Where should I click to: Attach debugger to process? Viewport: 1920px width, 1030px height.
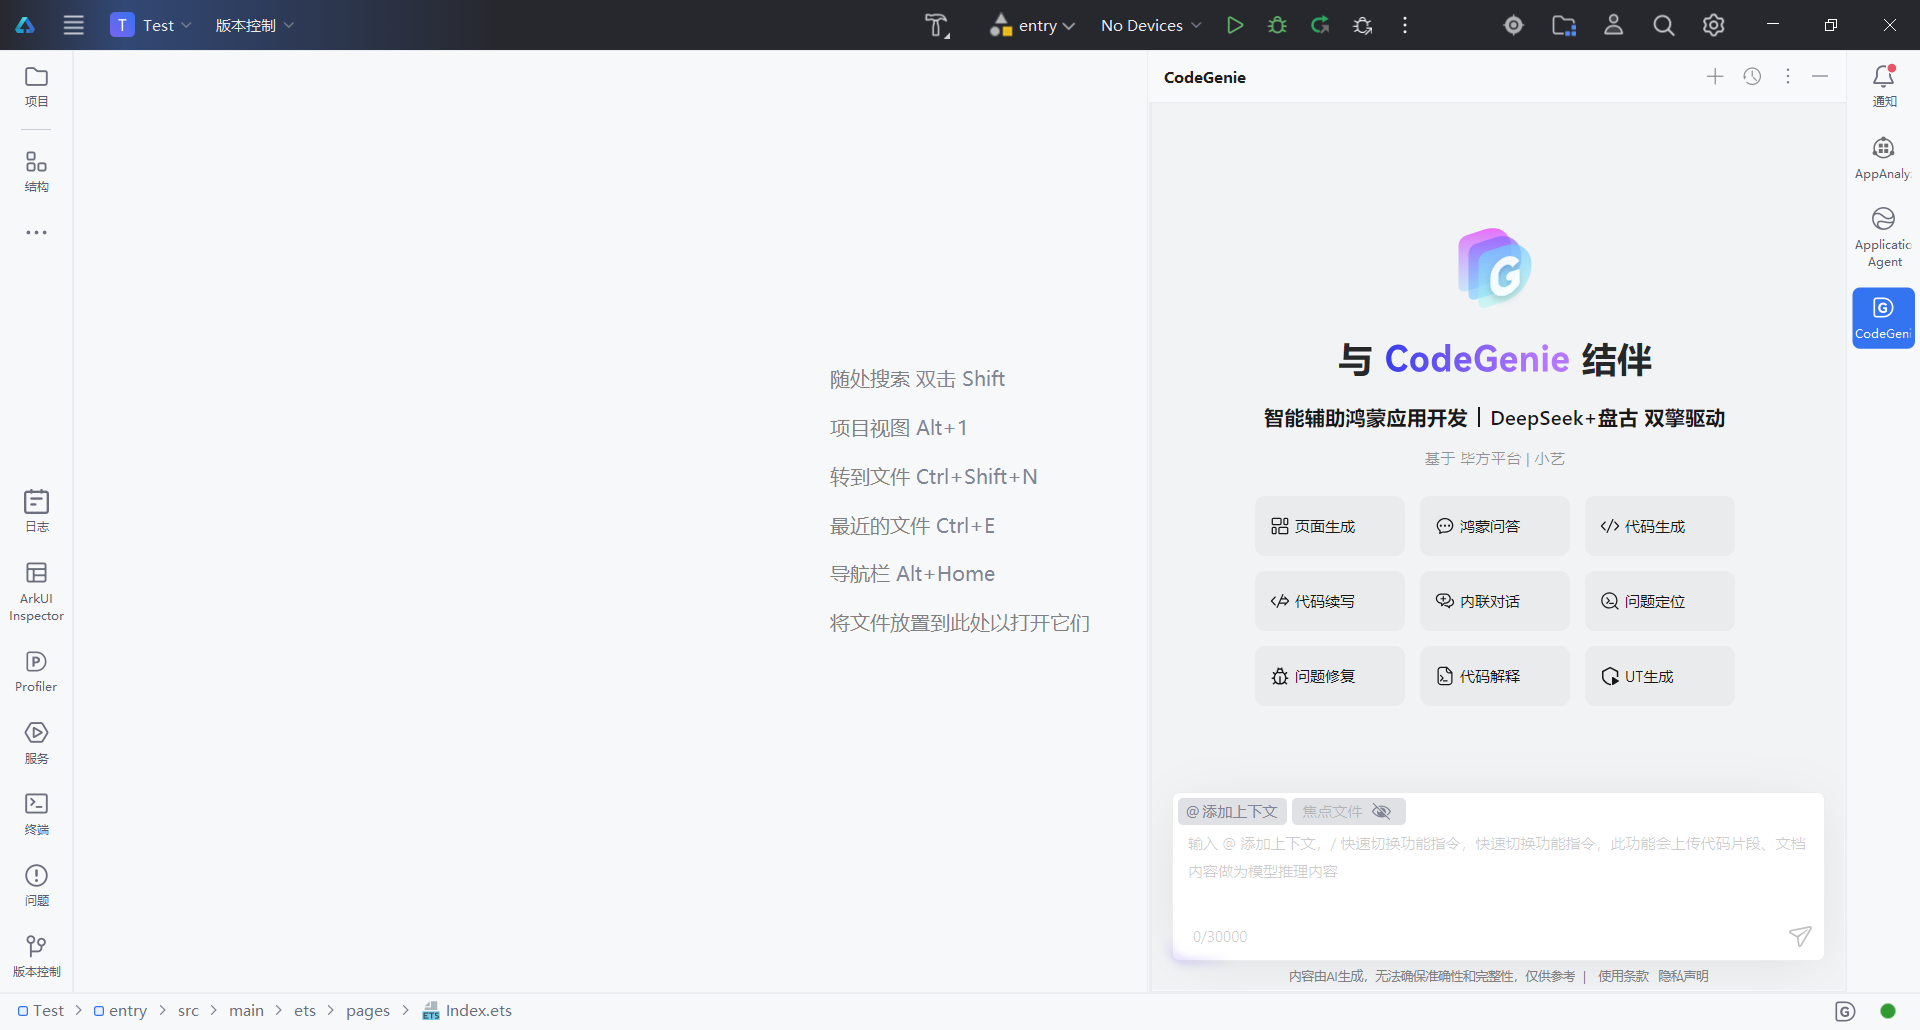pos(1362,25)
